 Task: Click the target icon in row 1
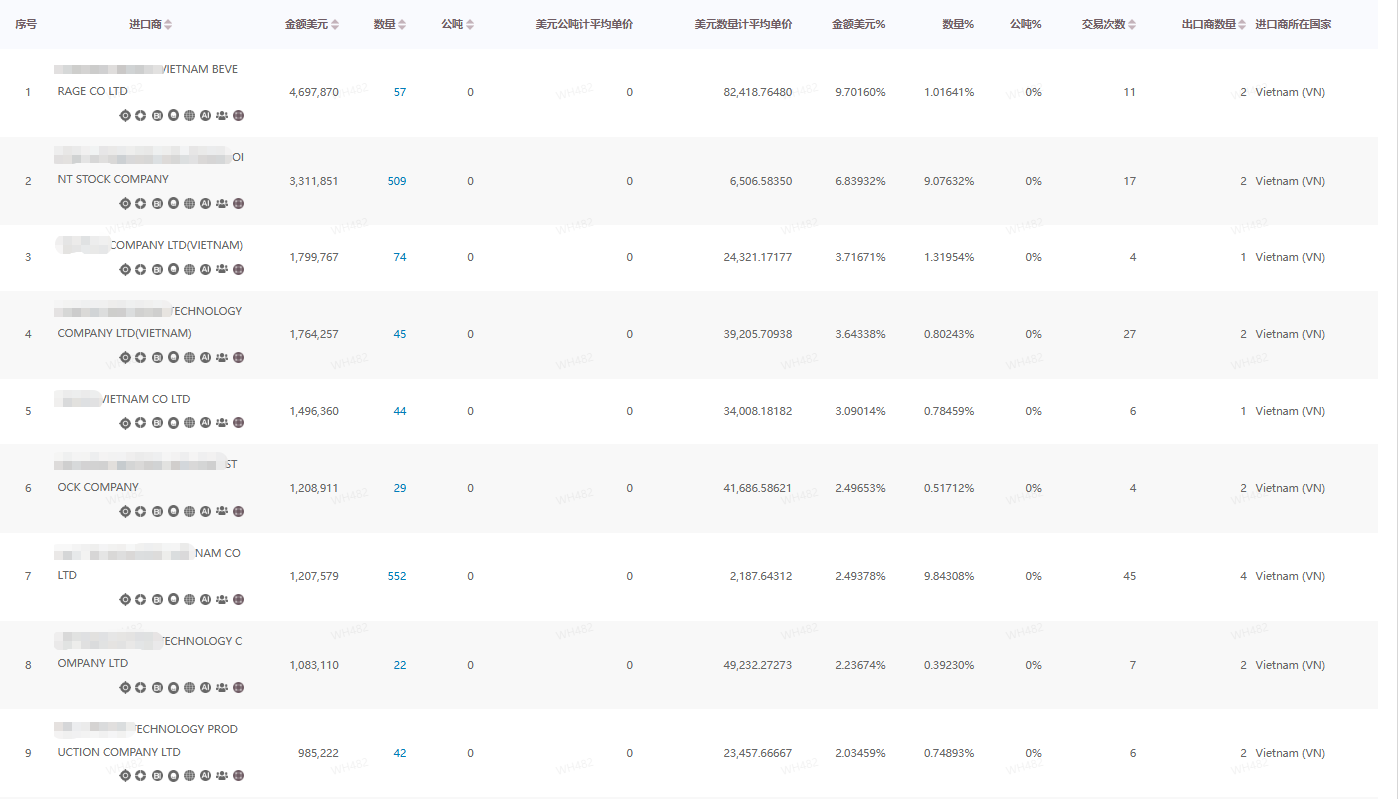[x=125, y=116]
